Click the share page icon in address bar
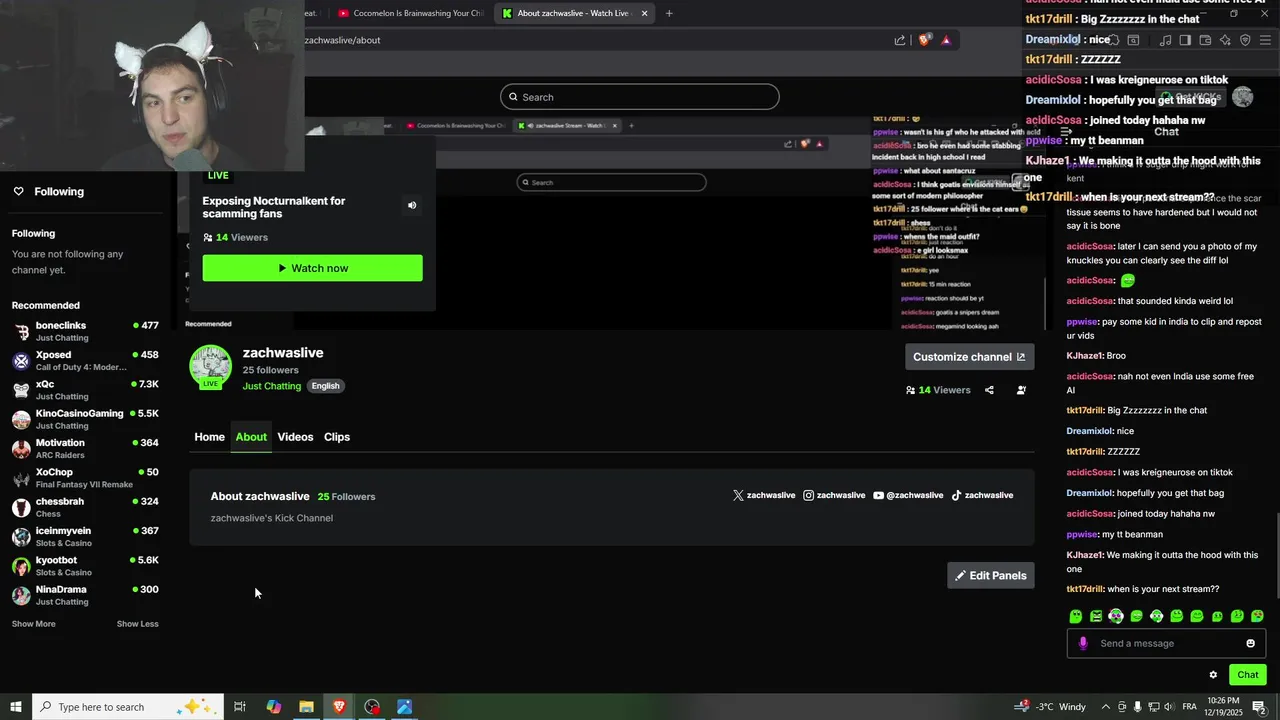1280x720 pixels. click(900, 40)
